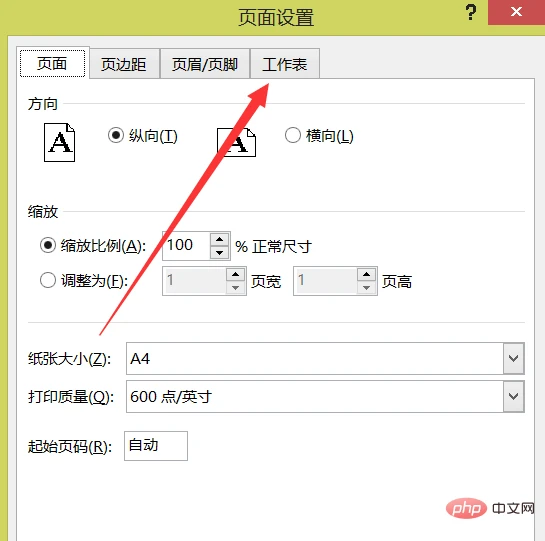This screenshot has width=545, height=541.
Task: Choose the 调整为(F) radio option
Action: tap(48, 280)
